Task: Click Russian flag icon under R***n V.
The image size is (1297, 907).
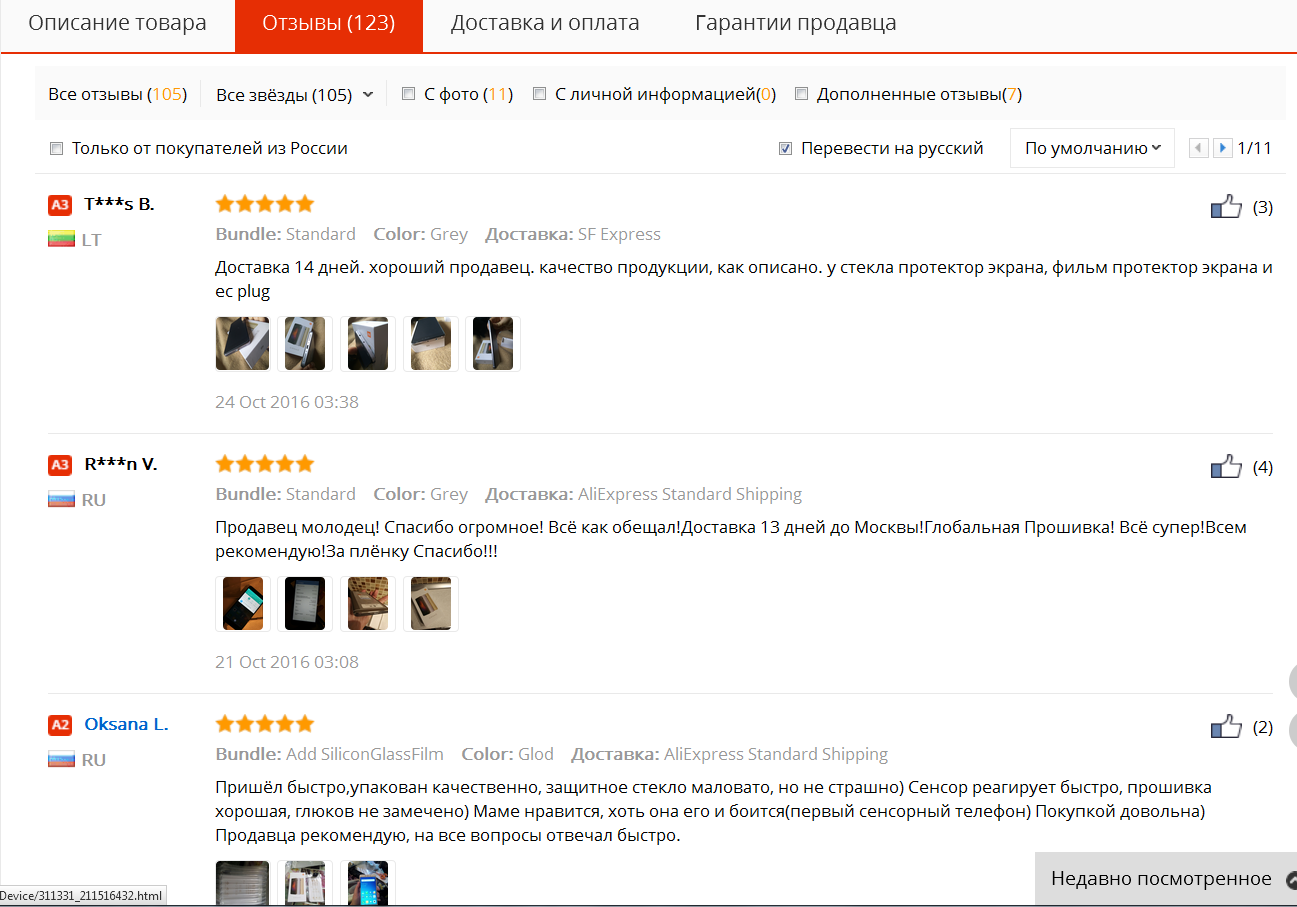Action: (x=62, y=499)
